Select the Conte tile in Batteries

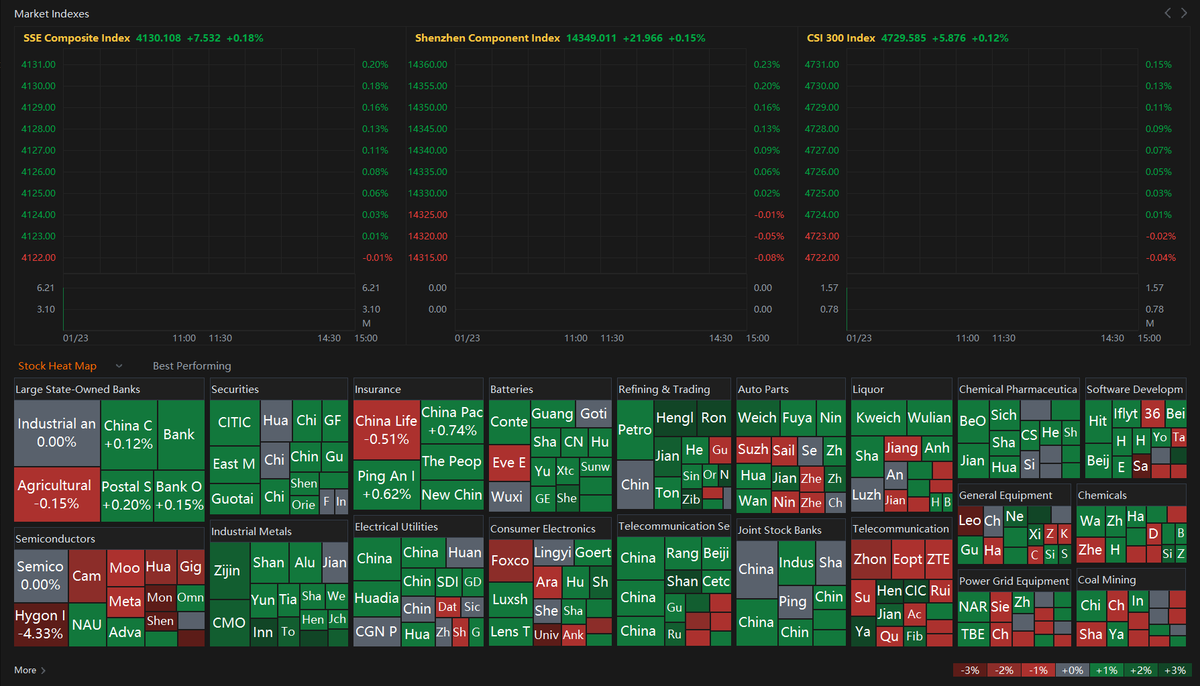[509, 422]
